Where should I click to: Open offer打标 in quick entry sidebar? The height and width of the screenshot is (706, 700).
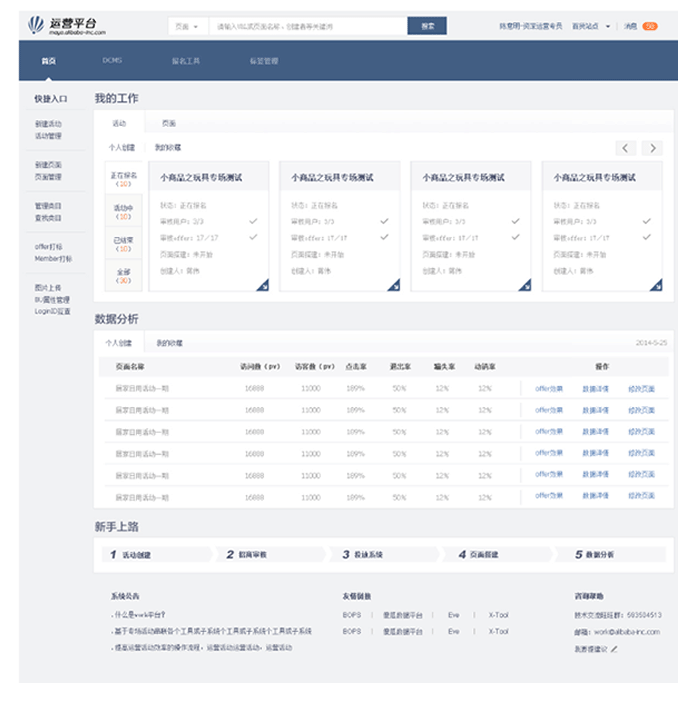coord(49,247)
